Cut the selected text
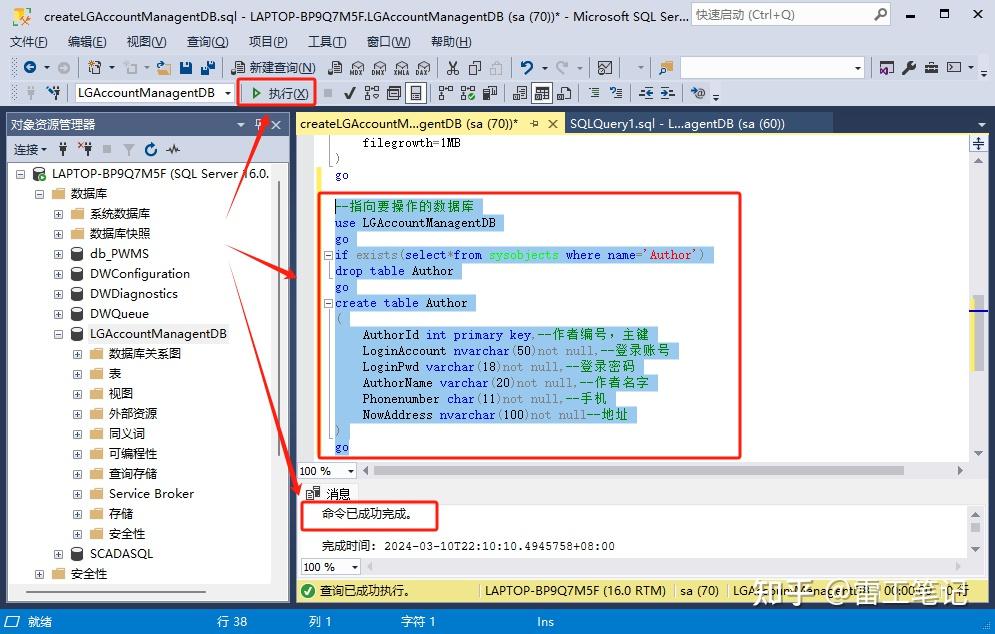The image size is (995, 634). click(452, 67)
